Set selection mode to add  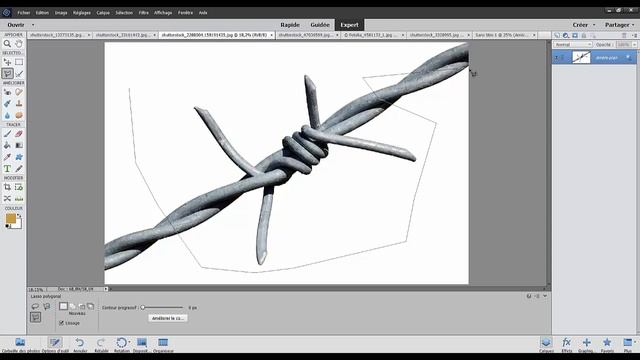pyautogui.click(x=73, y=306)
